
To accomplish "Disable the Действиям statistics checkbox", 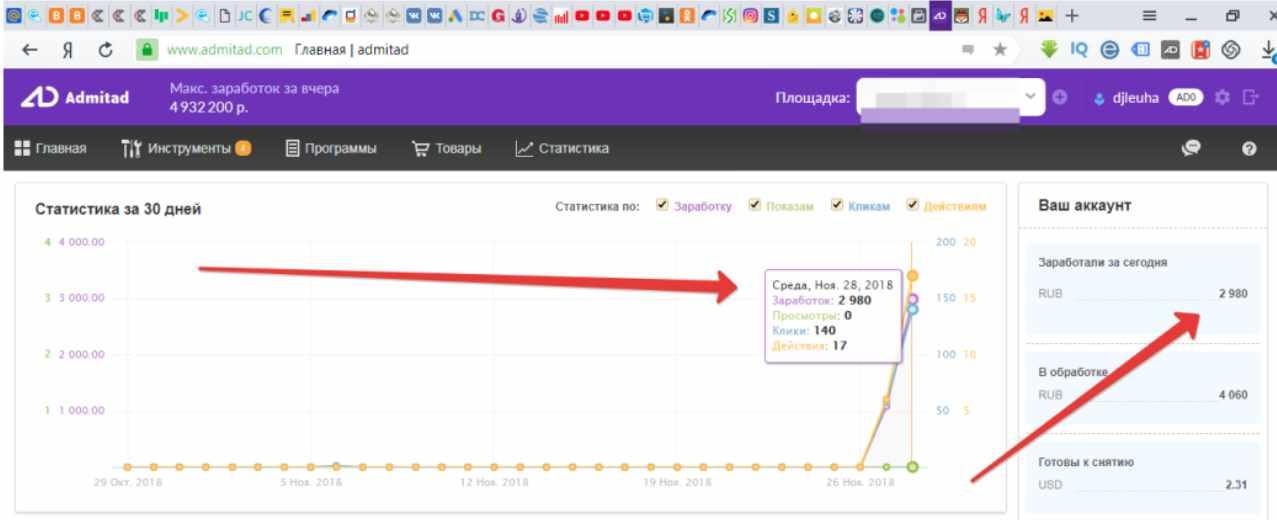I will pos(912,206).
